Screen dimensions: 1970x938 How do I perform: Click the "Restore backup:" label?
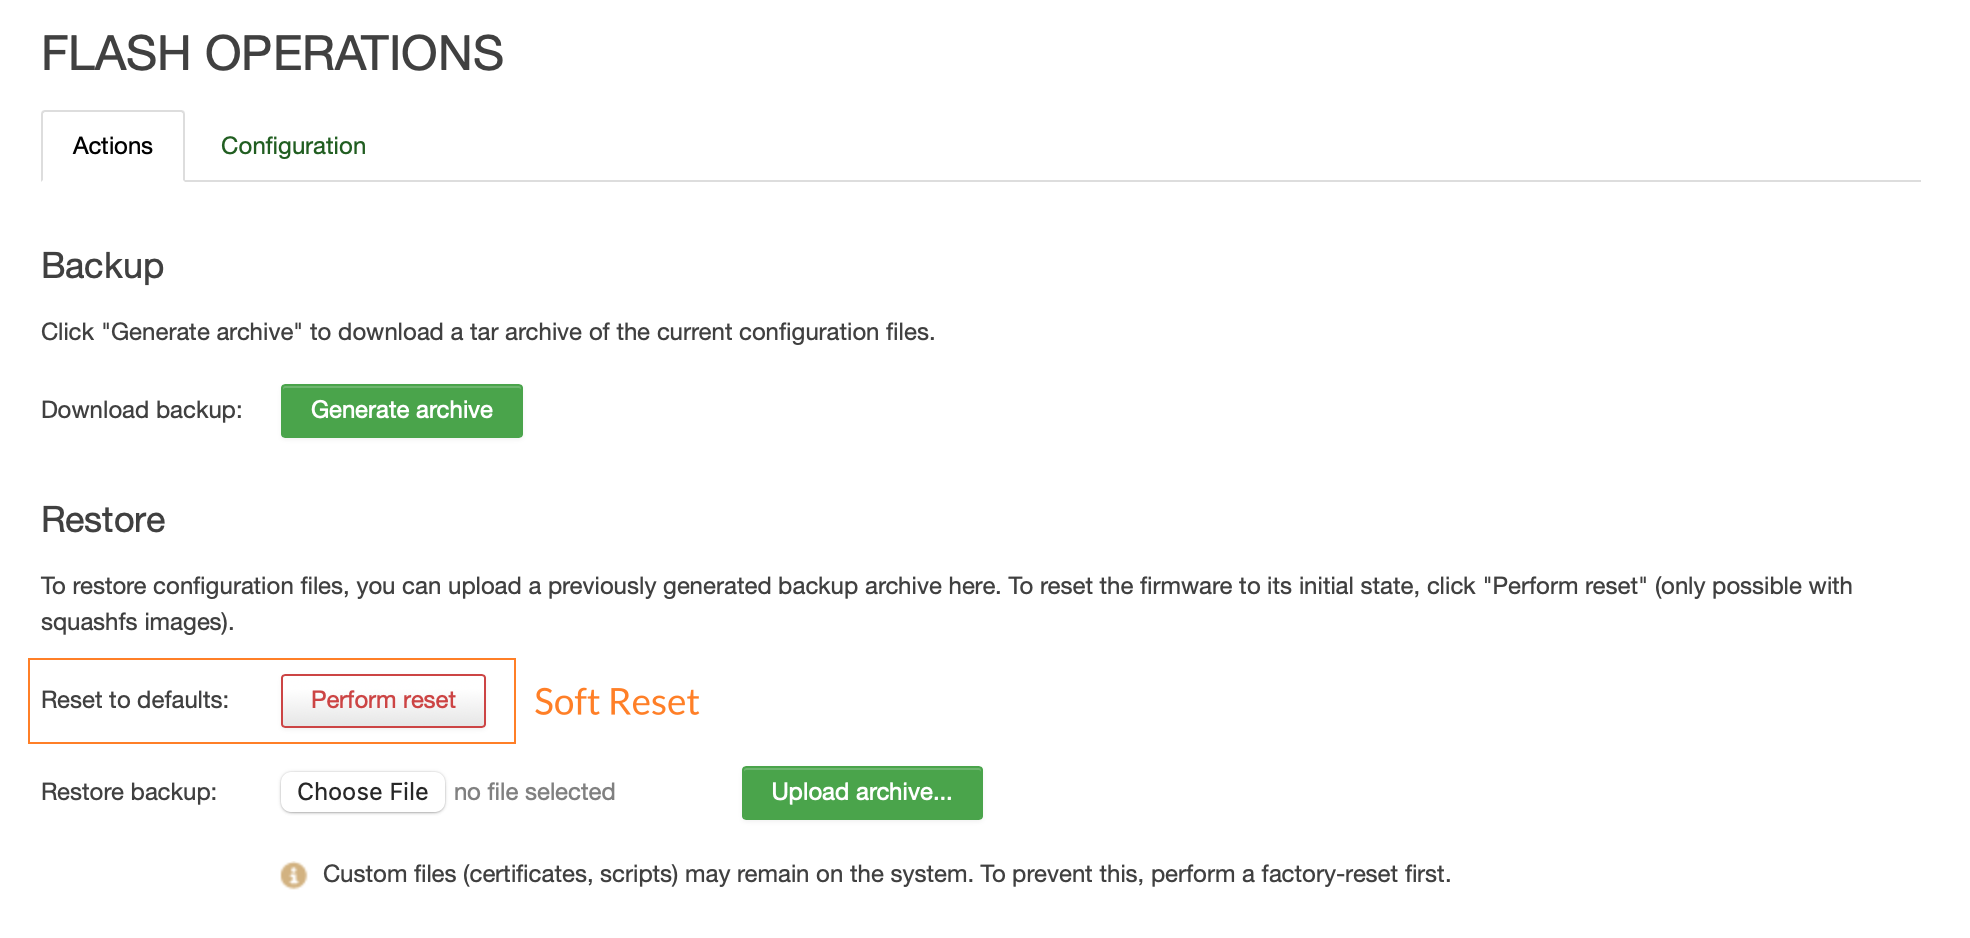[x=129, y=792]
